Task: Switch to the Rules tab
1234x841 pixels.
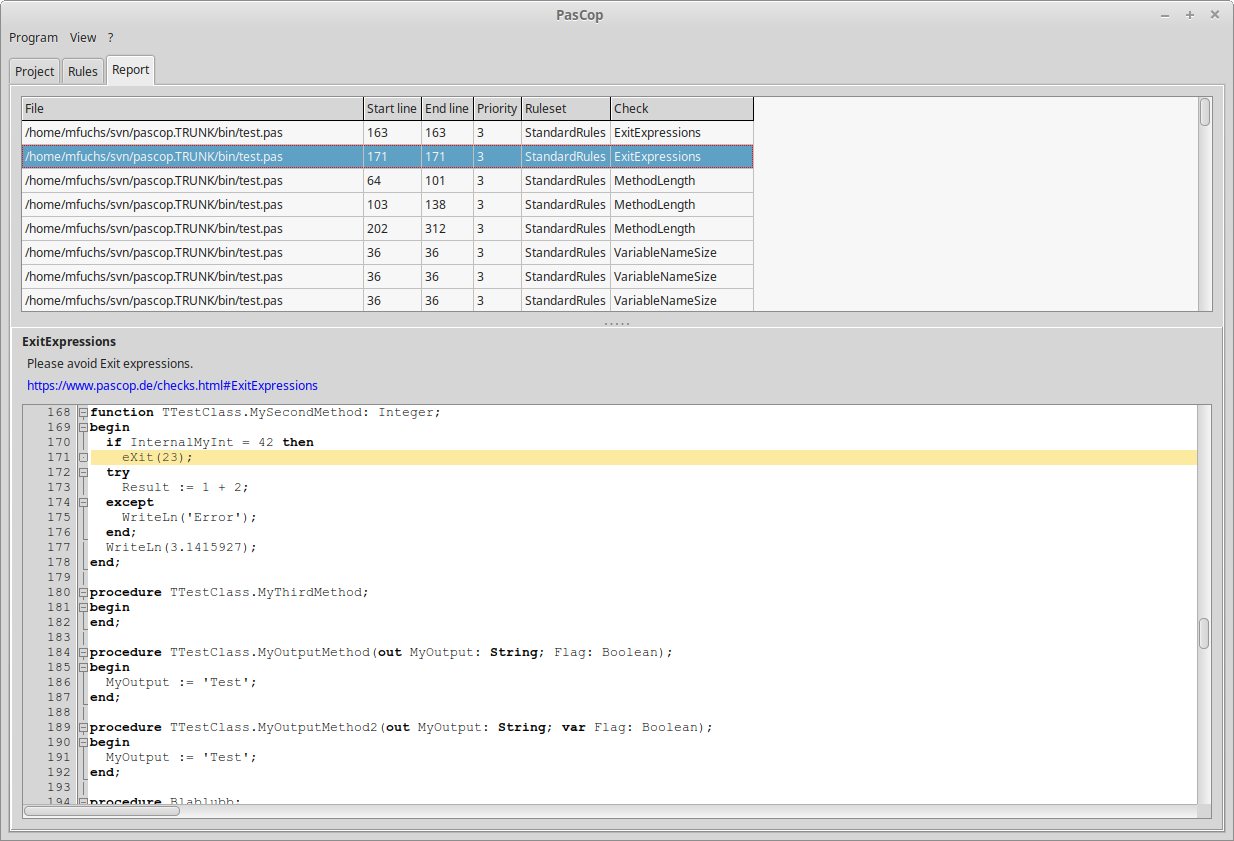Action: pyautogui.click(x=83, y=72)
